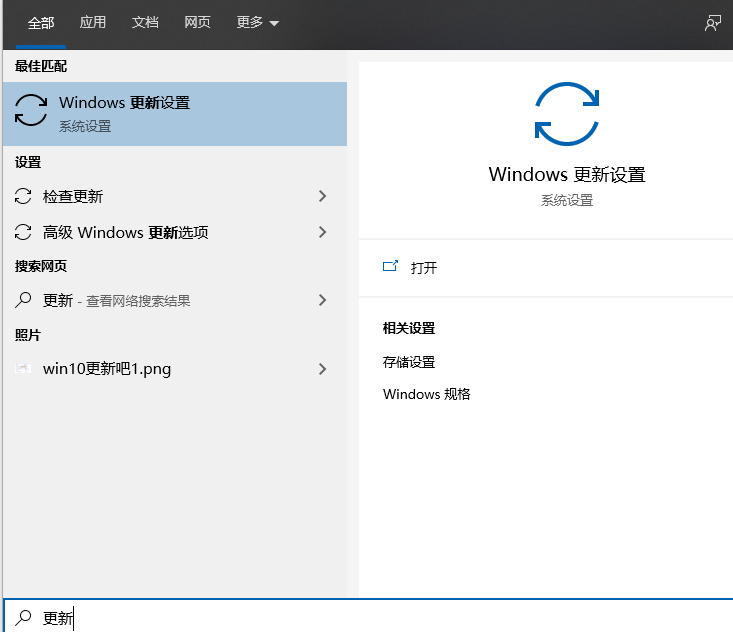Expand web search results arrow for 更新
The width and height of the screenshot is (733, 632).
coord(322,300)
